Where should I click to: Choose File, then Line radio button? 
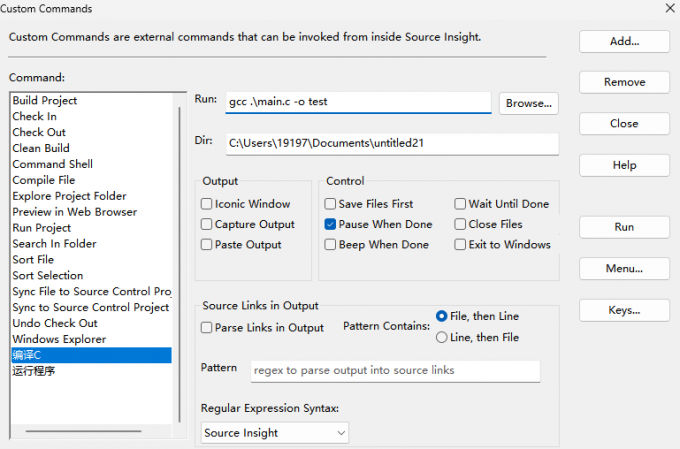pos(442,316)
